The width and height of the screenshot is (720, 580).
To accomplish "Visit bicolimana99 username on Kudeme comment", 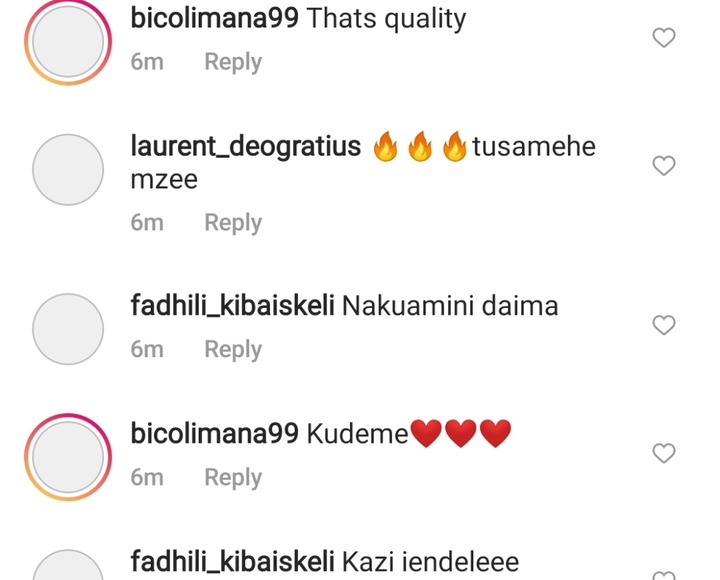I will [x=214, y=434].
